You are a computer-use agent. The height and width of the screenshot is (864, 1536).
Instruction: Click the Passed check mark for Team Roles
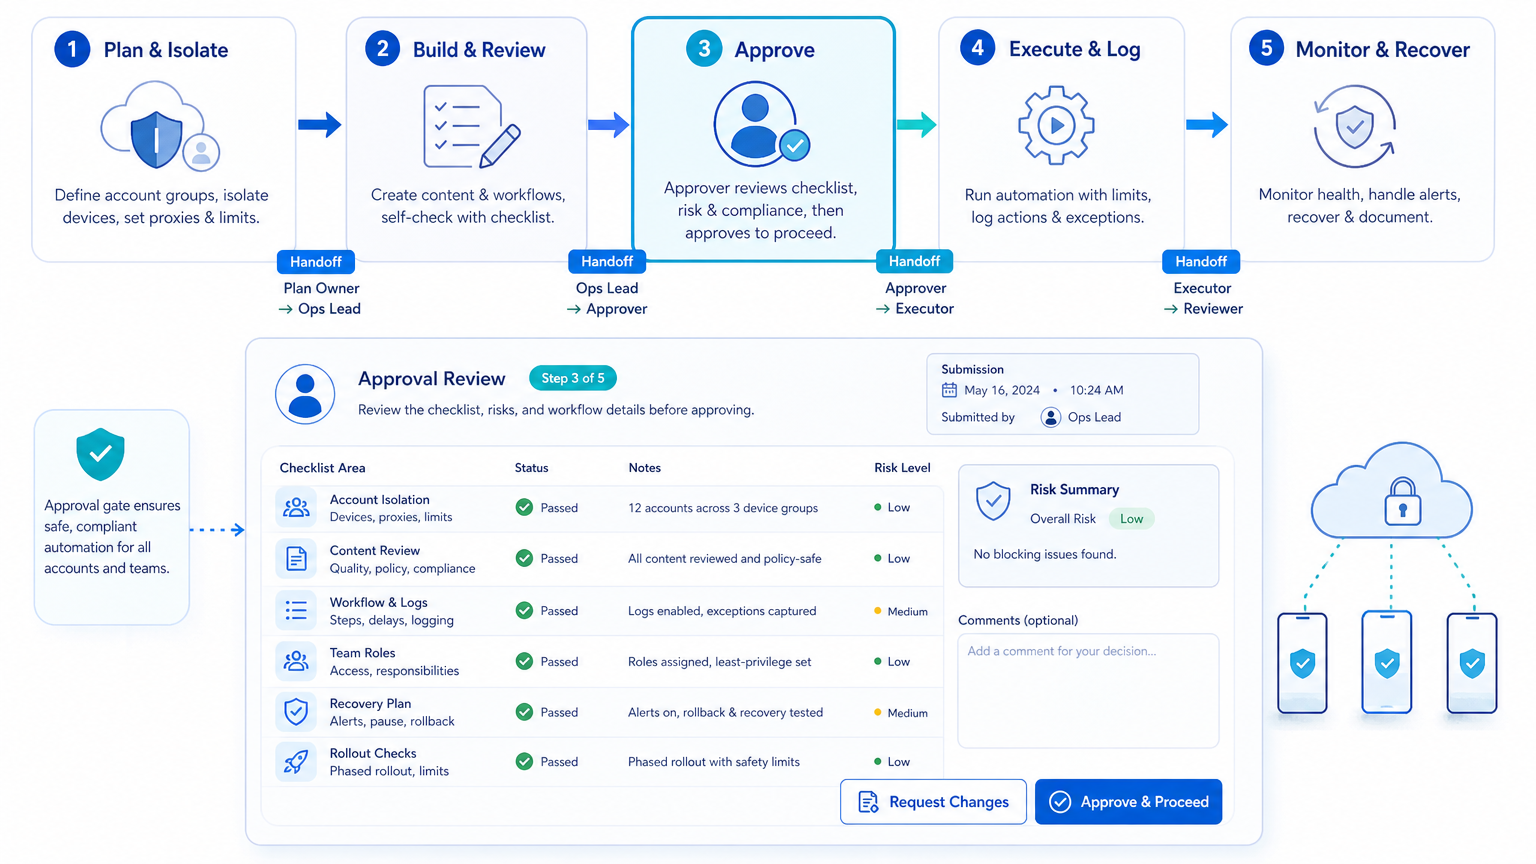[524, 661]
